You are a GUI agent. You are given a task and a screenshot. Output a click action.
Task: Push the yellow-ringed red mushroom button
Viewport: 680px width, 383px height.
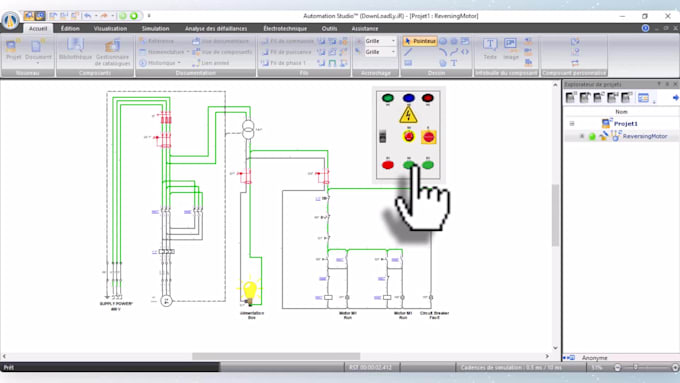(x=409, y=137)
